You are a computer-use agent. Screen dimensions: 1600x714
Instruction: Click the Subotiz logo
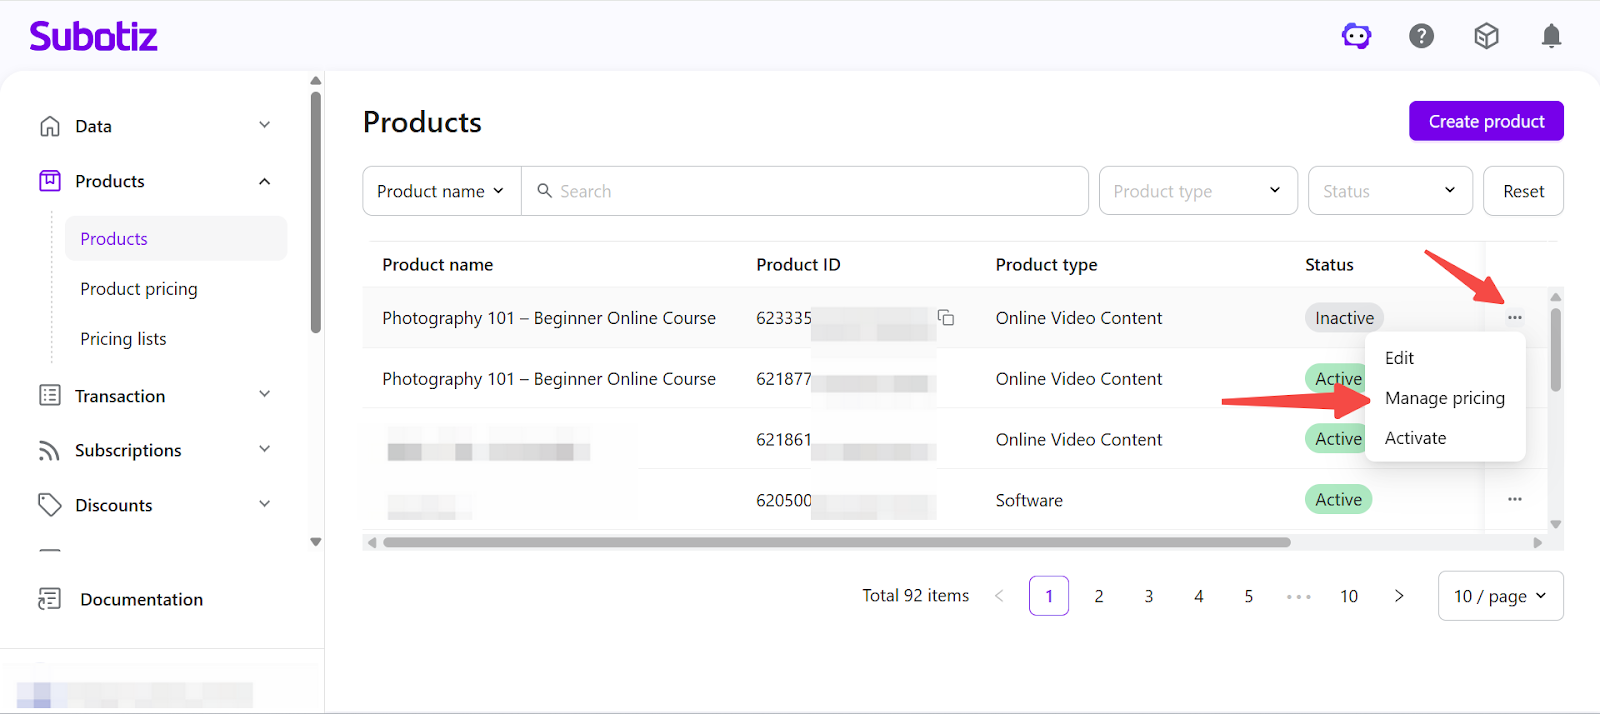(x=94, y=37)
